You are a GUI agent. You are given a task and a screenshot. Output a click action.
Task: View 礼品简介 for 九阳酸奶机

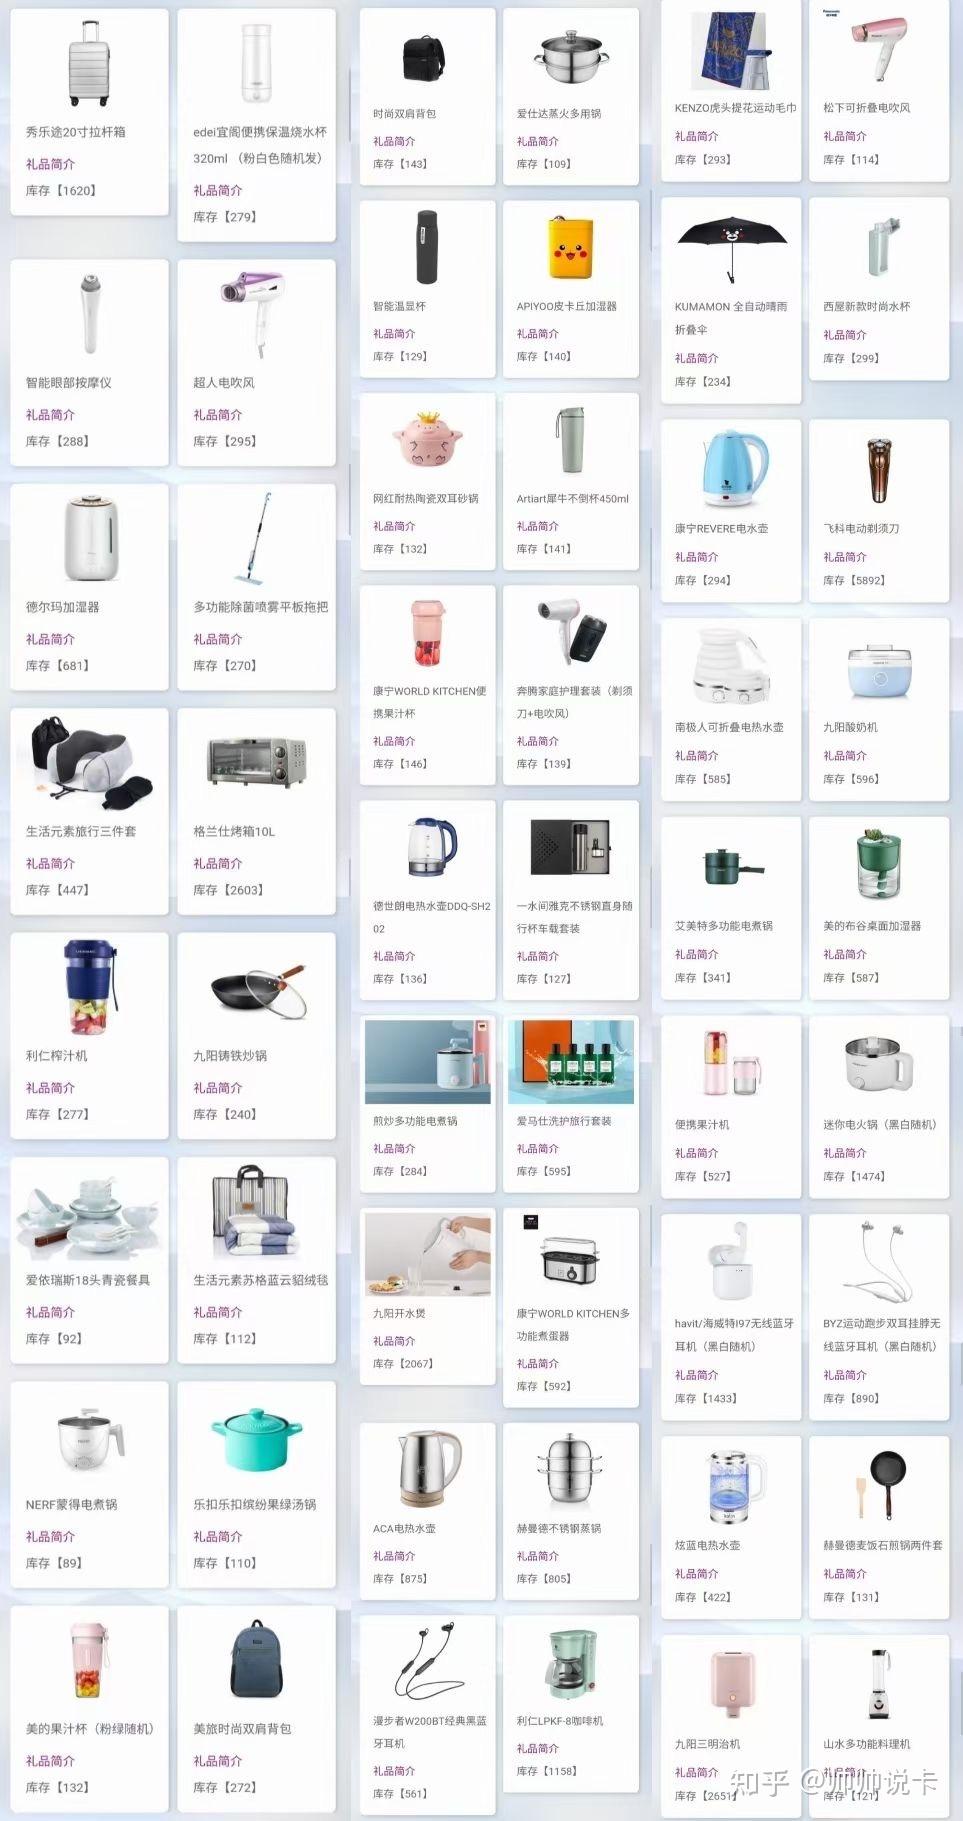845,755
